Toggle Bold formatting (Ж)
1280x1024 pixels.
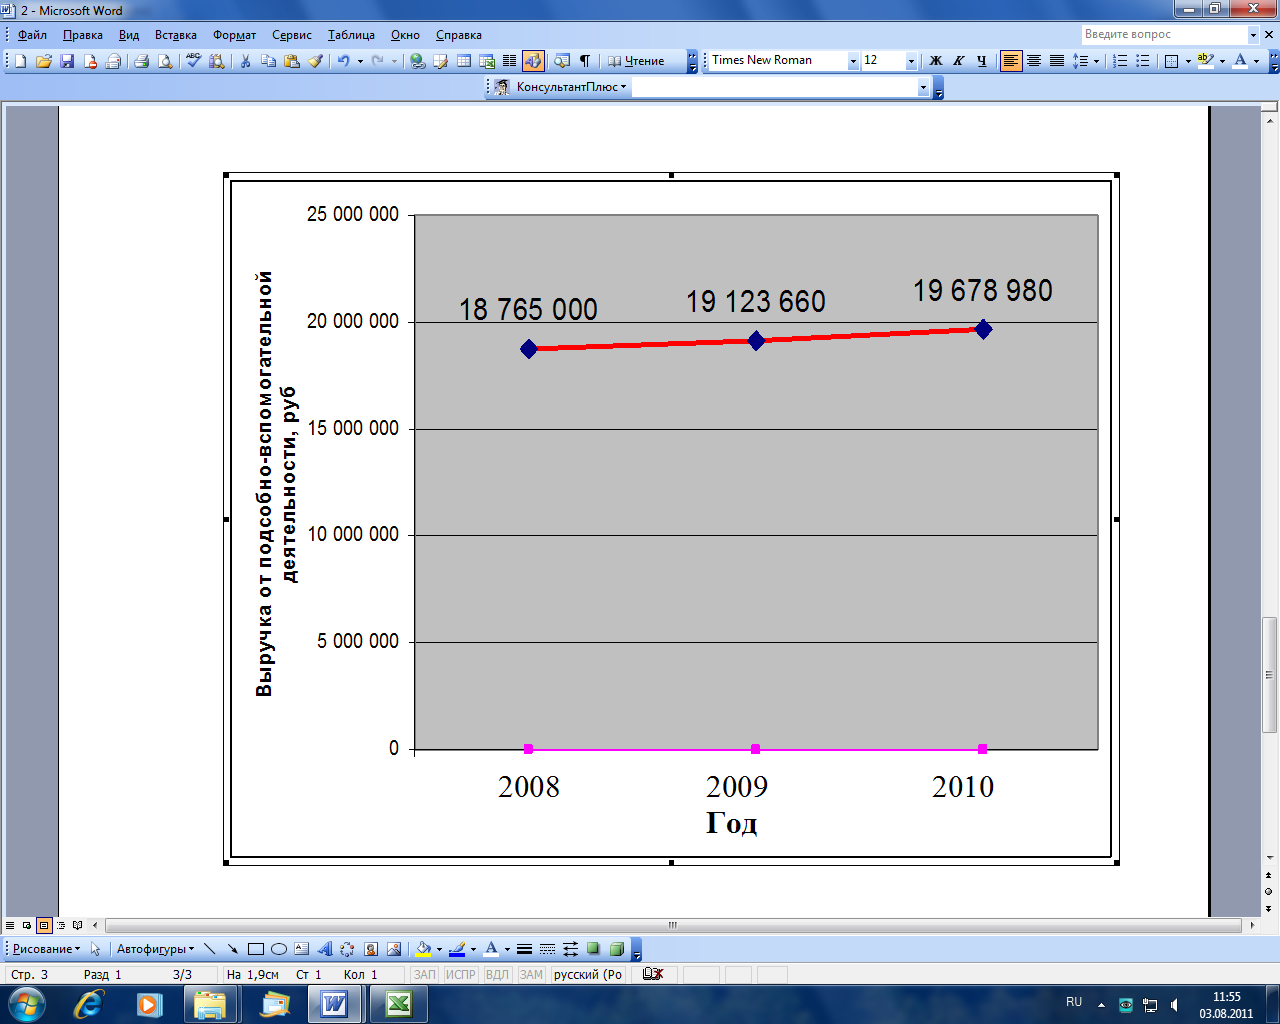(x=936, y=61)
